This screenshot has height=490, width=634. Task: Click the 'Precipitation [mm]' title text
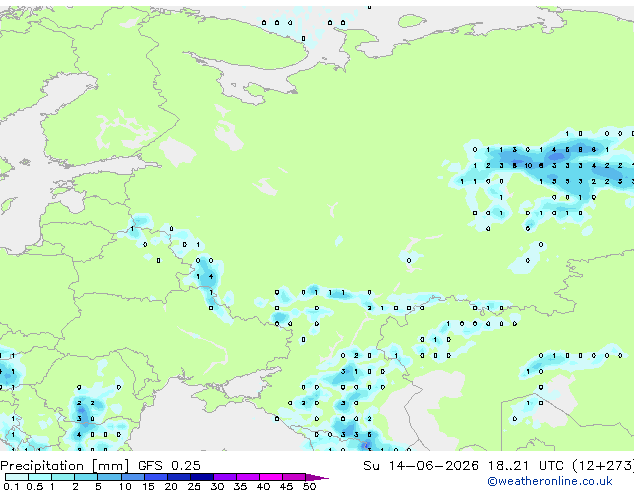click(65, 466)
